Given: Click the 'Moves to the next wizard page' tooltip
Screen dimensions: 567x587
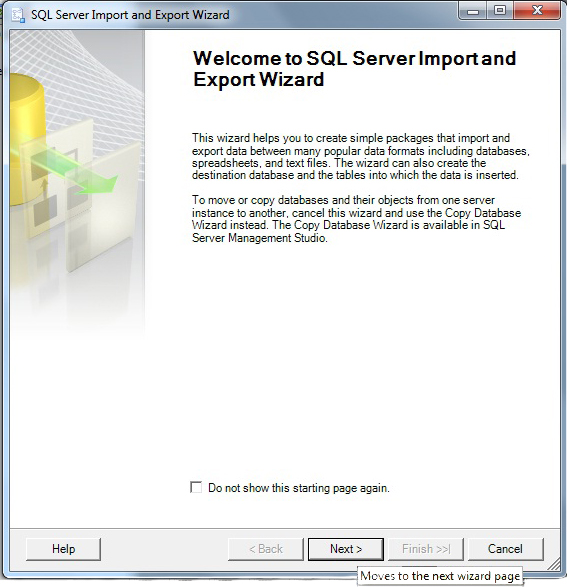Looking at the screenshot, I should click(440, 576).
